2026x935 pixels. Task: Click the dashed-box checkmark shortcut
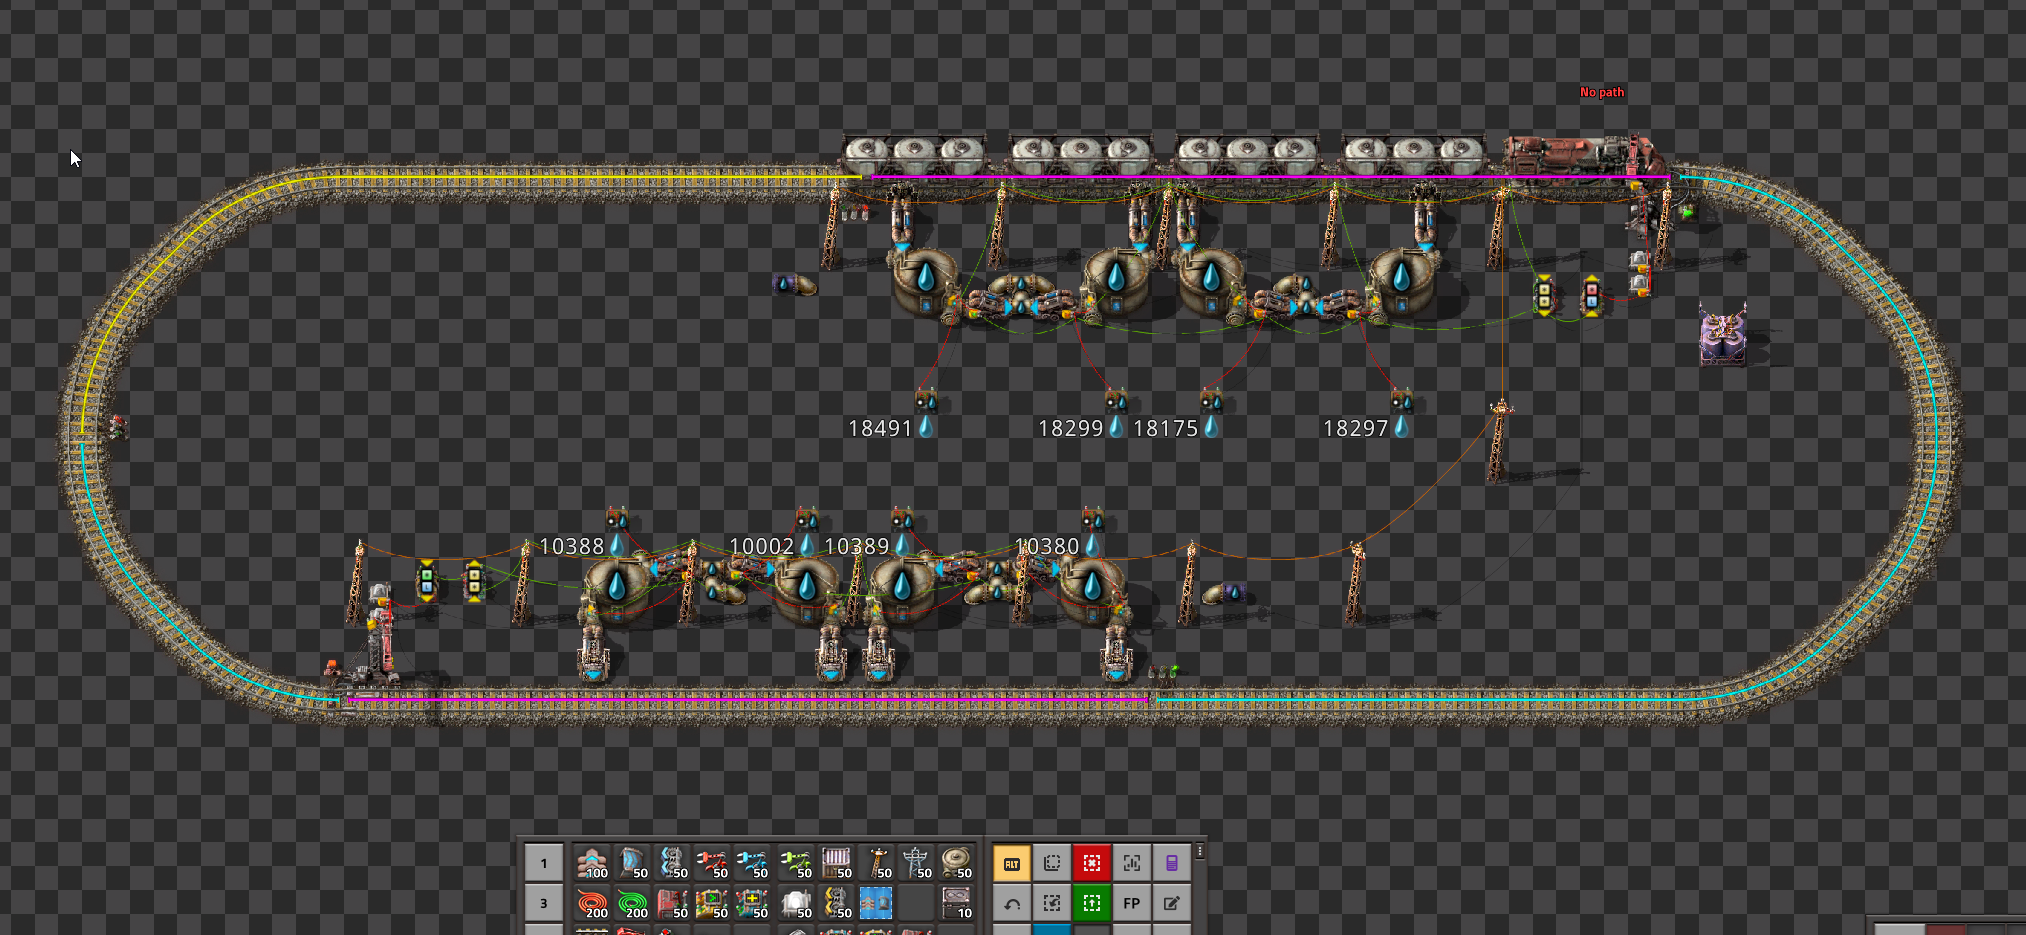1052,903
